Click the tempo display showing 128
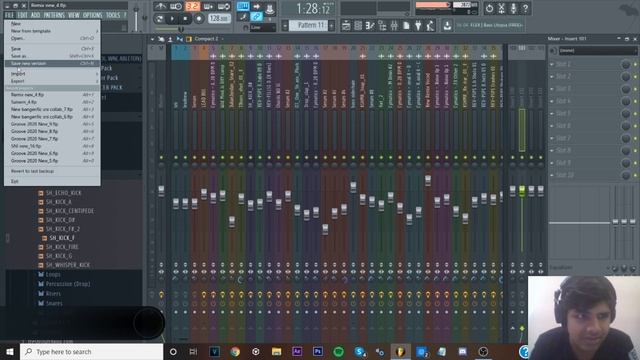 pos(219,18)
